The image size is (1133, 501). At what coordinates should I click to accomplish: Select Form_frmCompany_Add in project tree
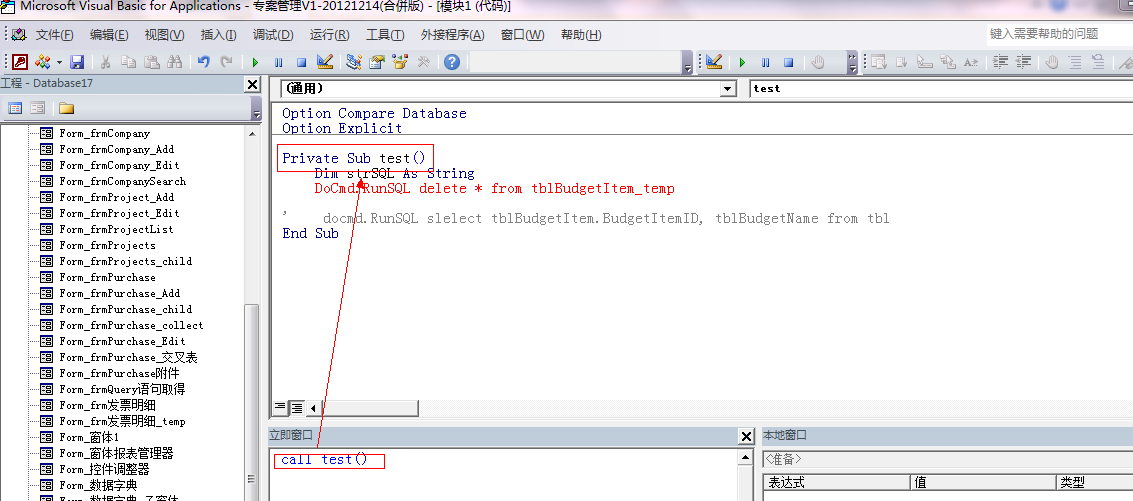(116, 150)
